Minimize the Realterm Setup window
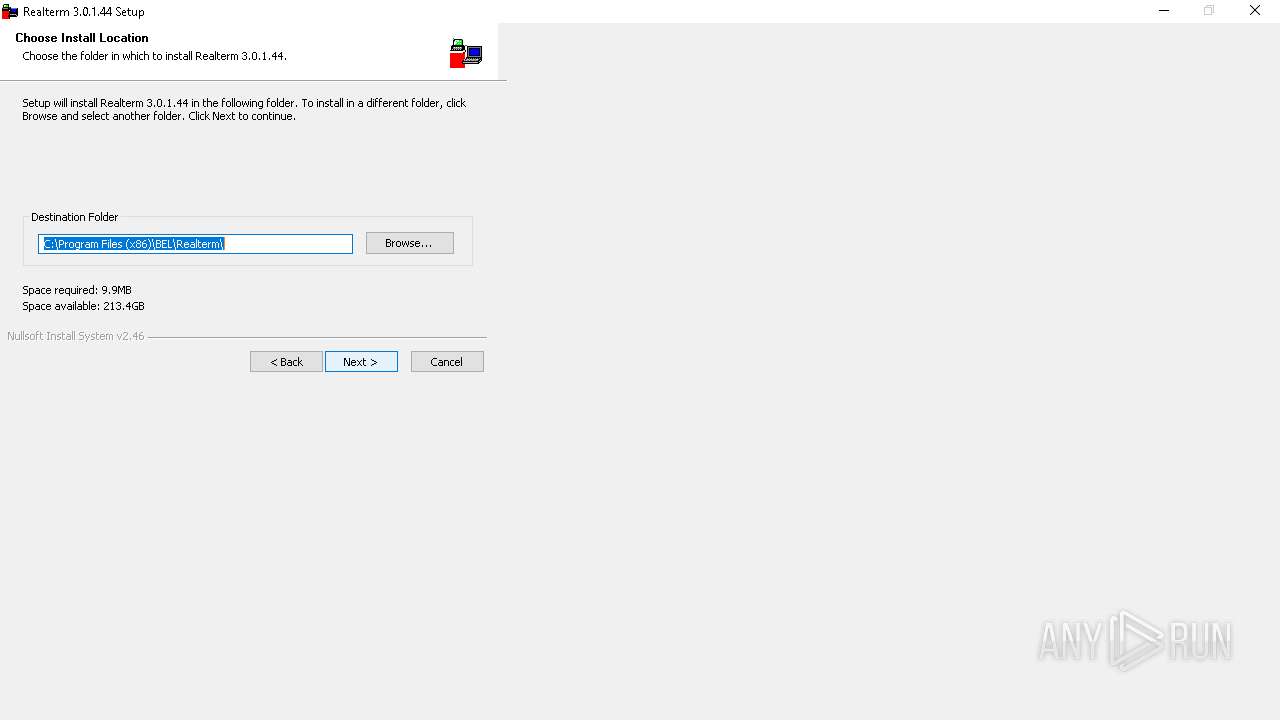The width and height of the screenshot is (1280, 720). click(x=1164, y=11)
